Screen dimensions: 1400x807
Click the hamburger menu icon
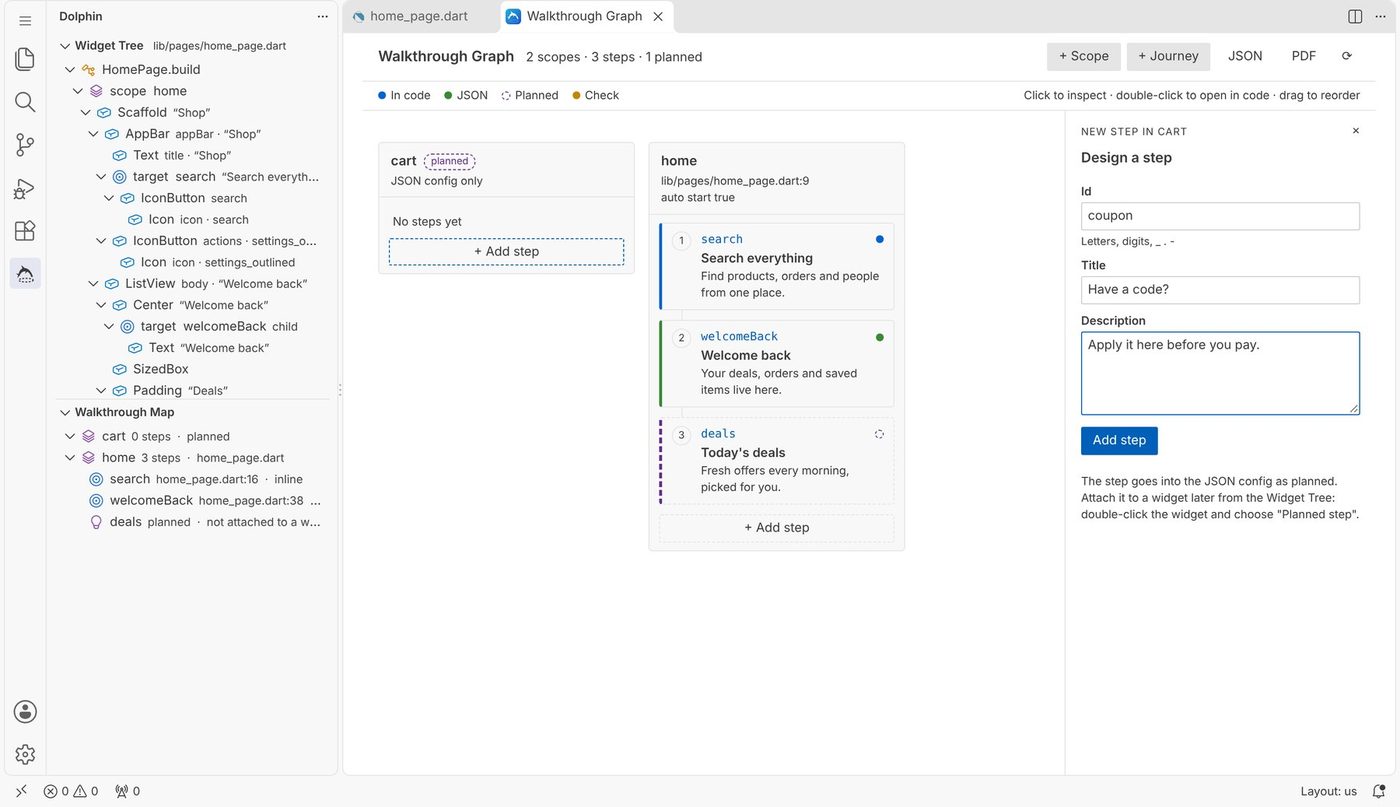coord(25,20)
